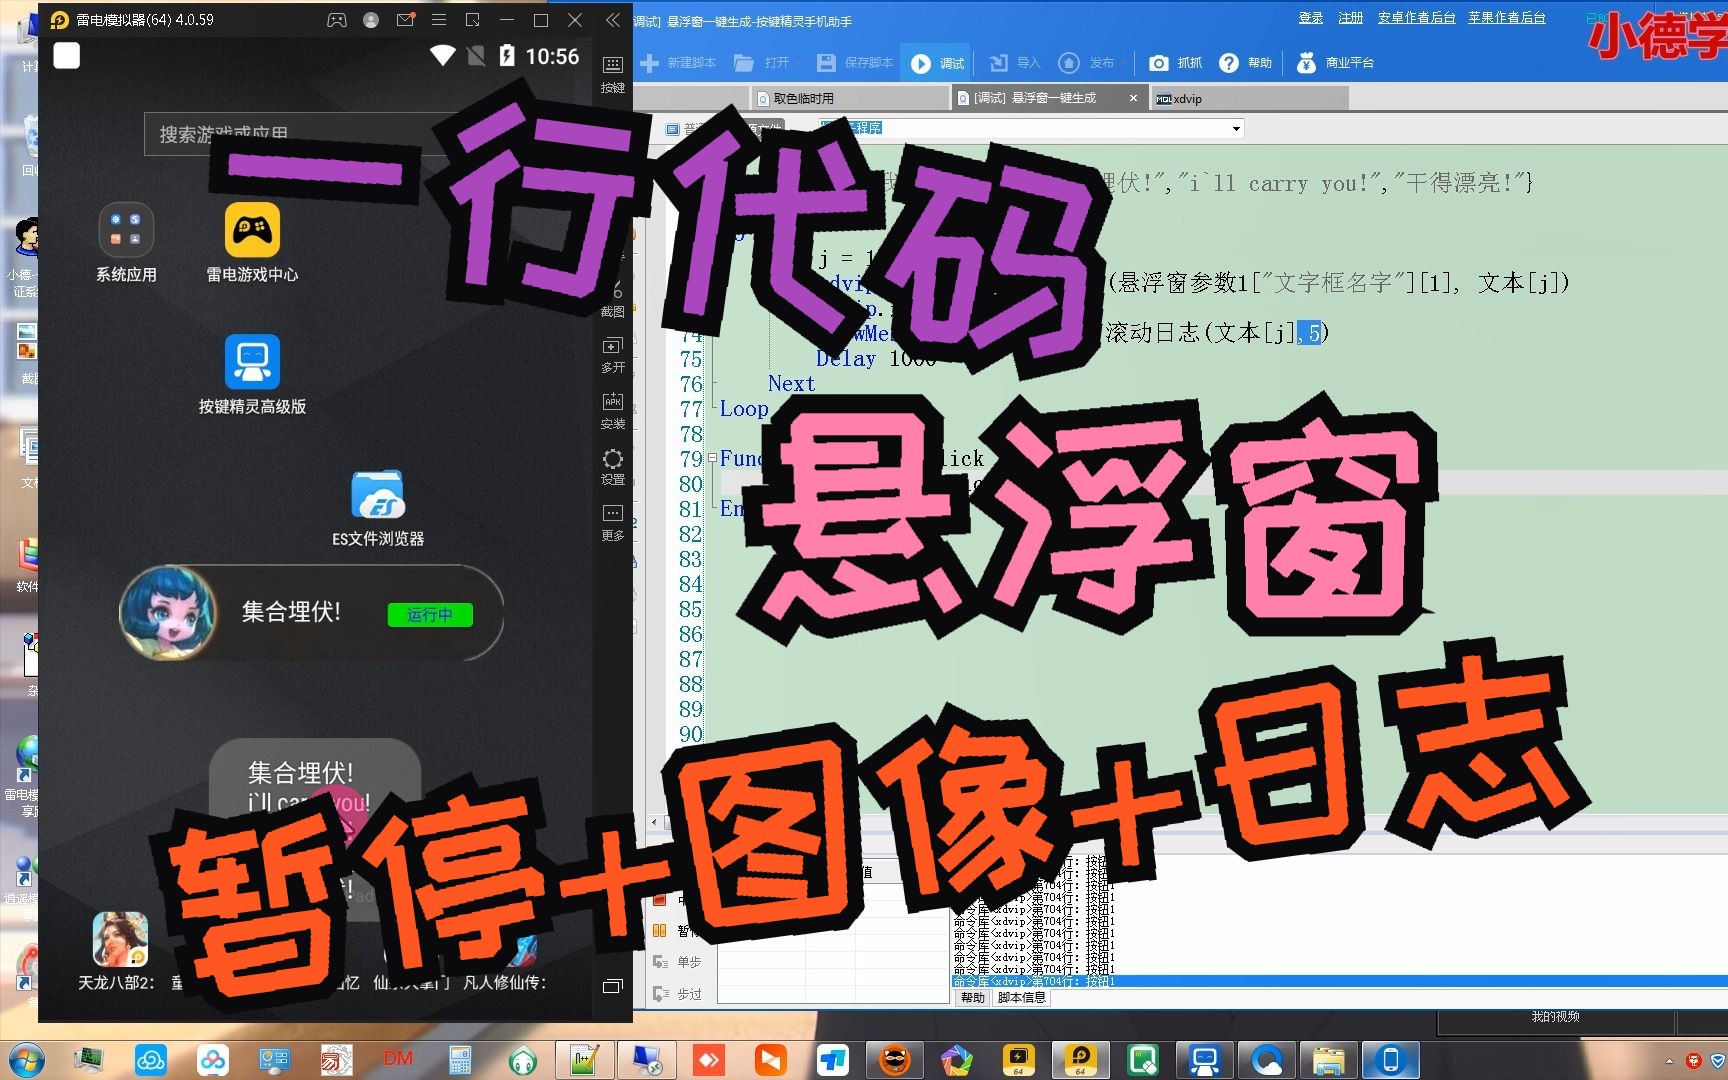This screenshot has height=1080, width=1728.
Task: Click the code editor horizontal scrollbar left arrow
Action: [x=655, y=822]
